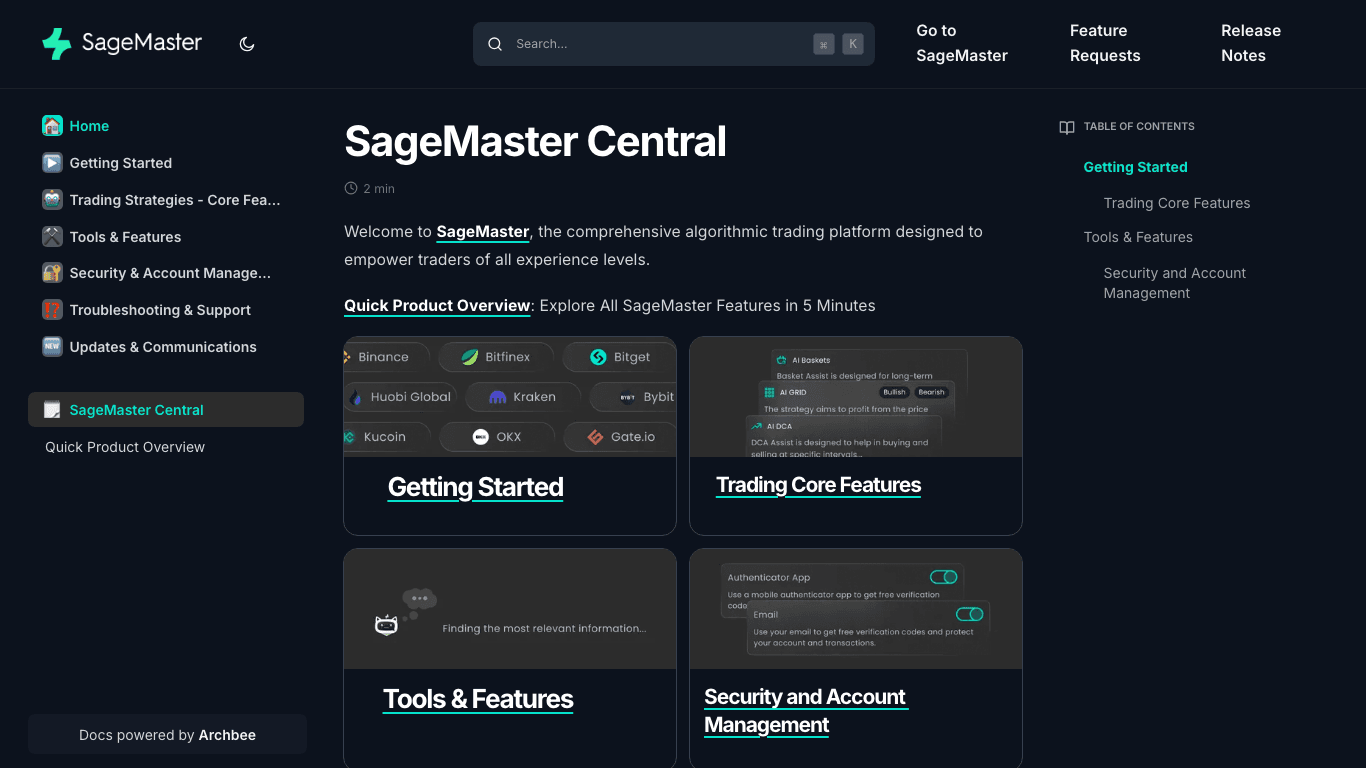Click the NEW badge icon for Updates
1366x768 pixels.
(52, 346)
